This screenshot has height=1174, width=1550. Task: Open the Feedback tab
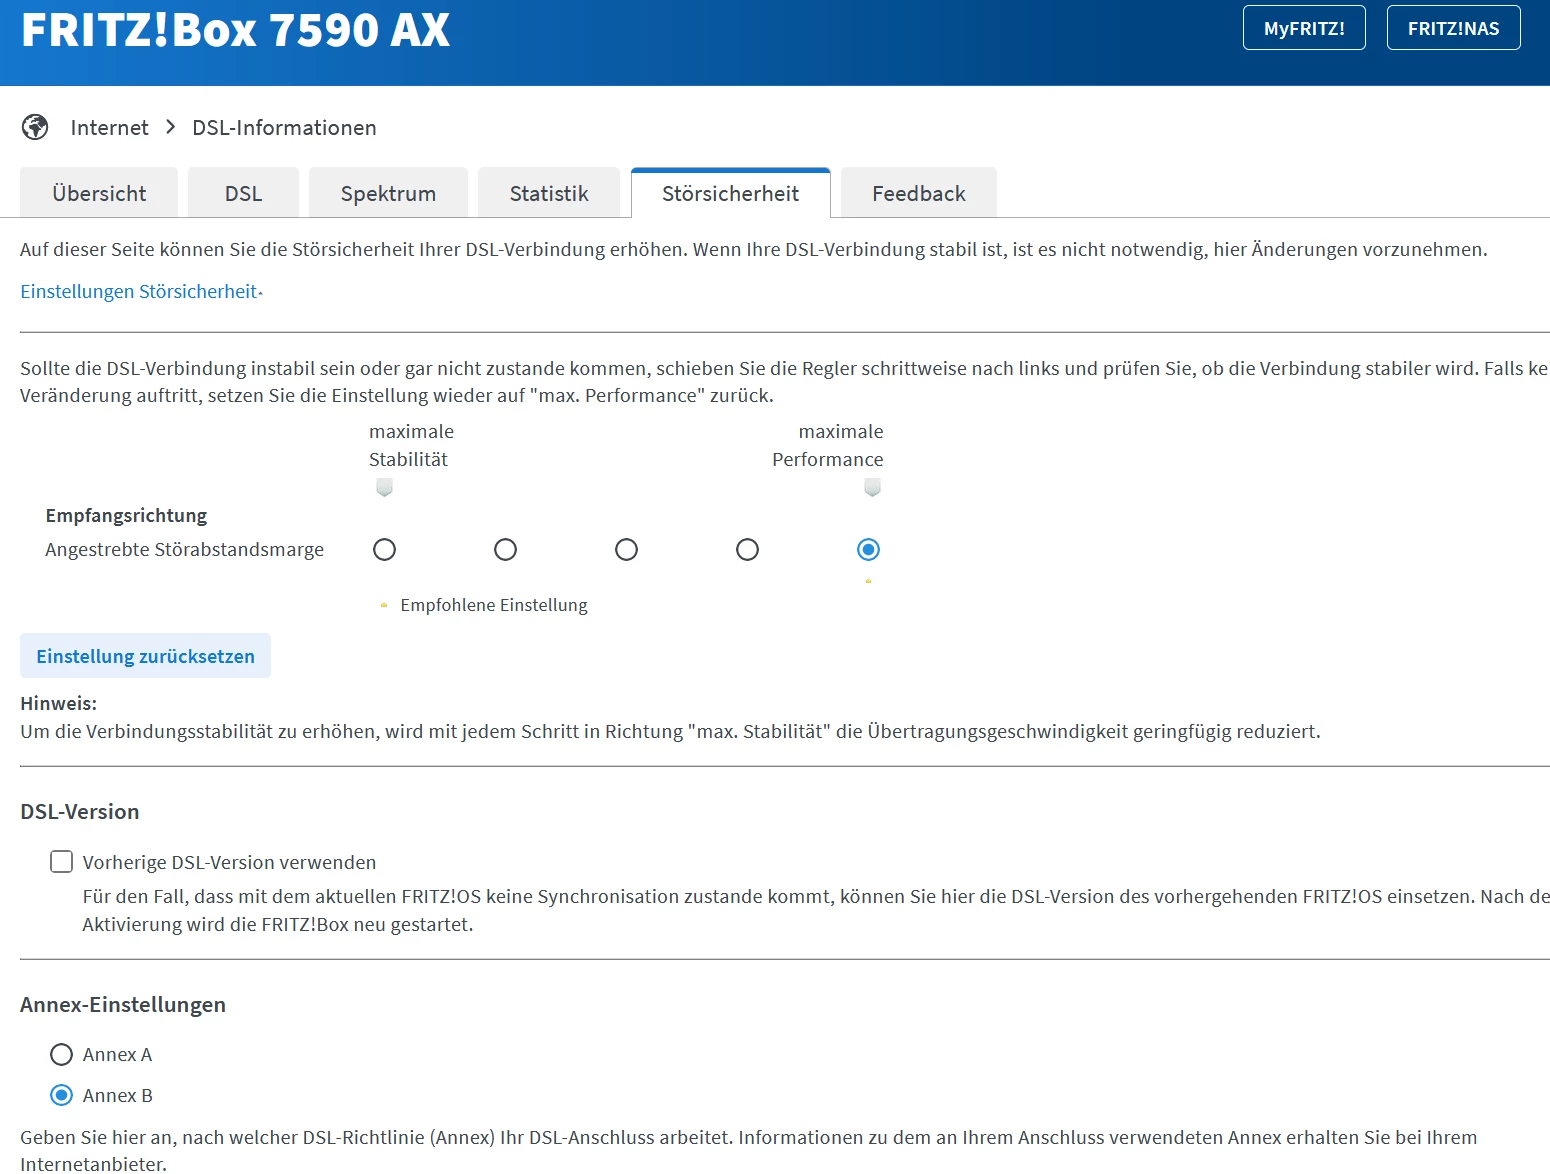pos(918,193)
